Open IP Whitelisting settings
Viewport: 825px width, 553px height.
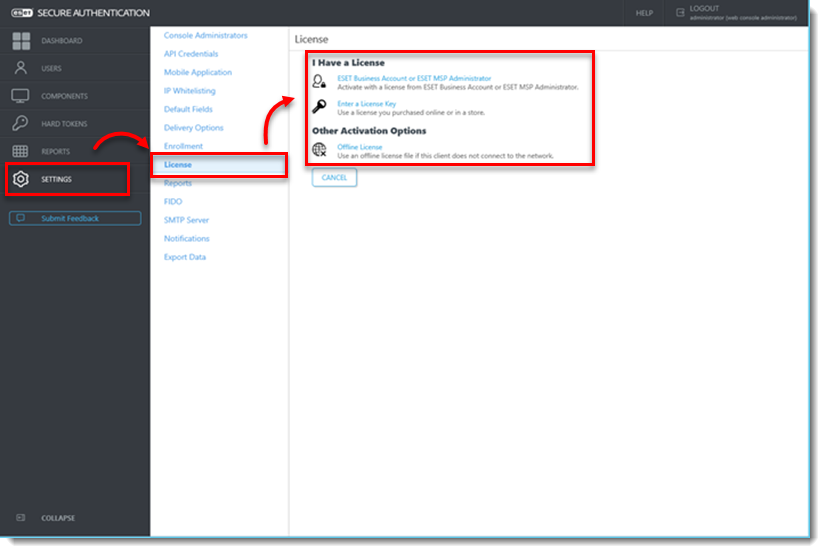(189, 91)
